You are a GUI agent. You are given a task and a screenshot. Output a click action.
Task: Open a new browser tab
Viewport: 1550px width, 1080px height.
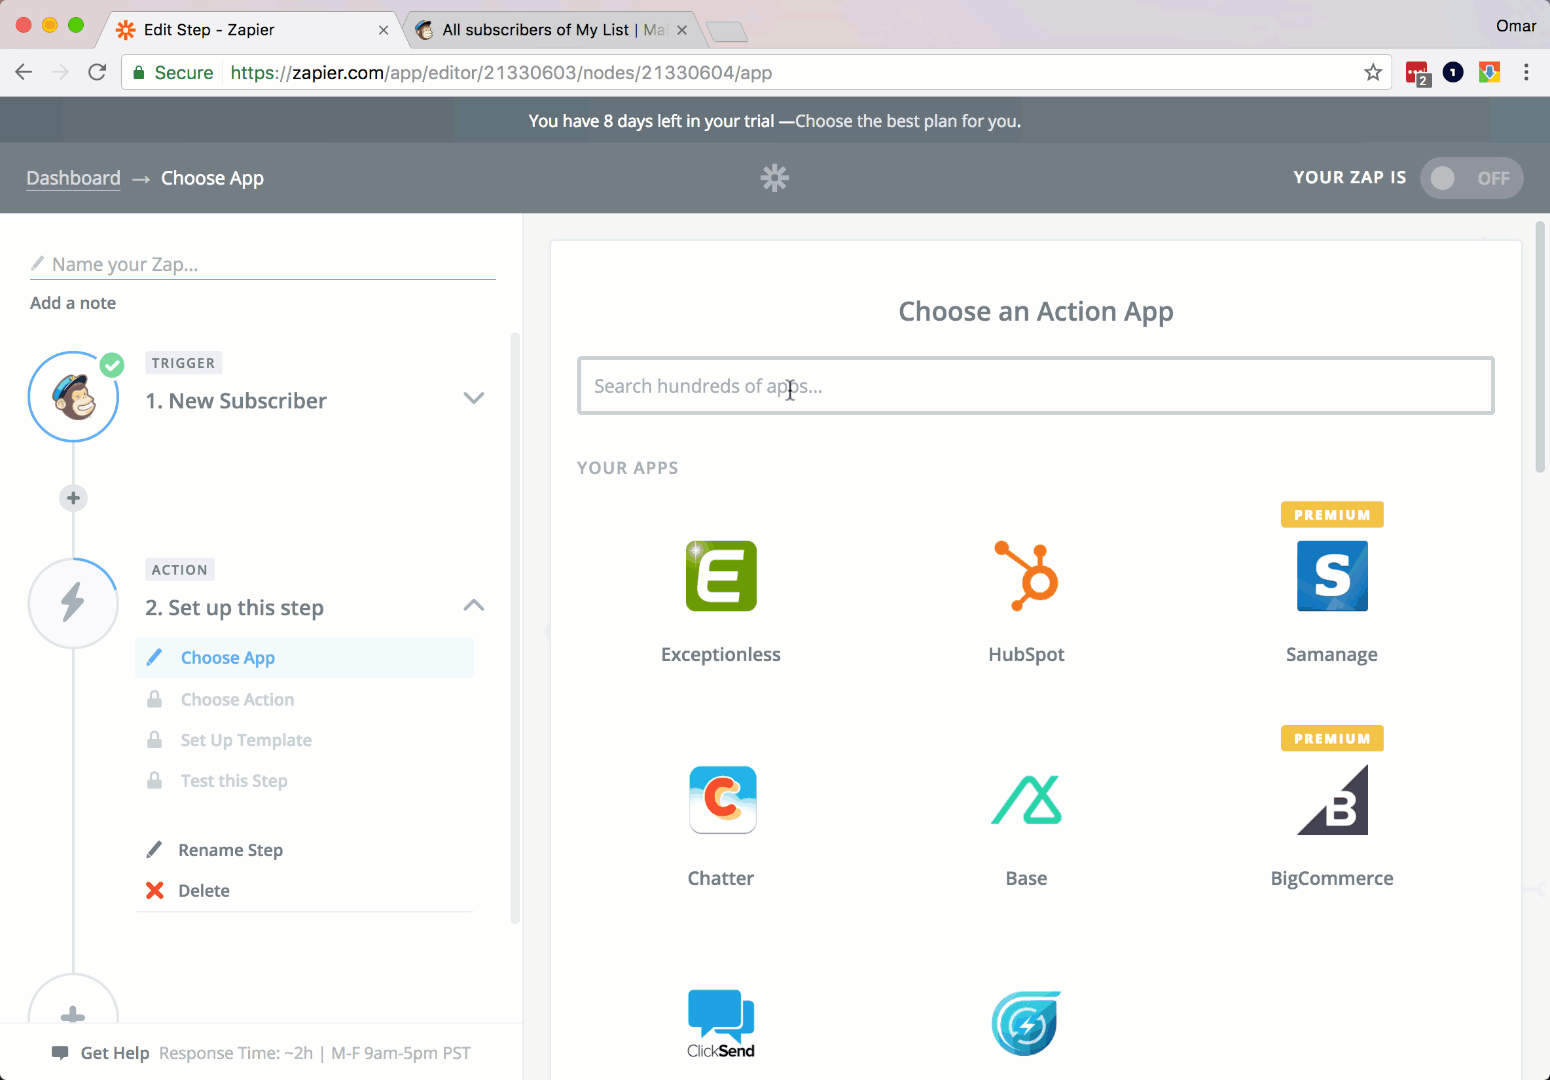coord(727,32)
